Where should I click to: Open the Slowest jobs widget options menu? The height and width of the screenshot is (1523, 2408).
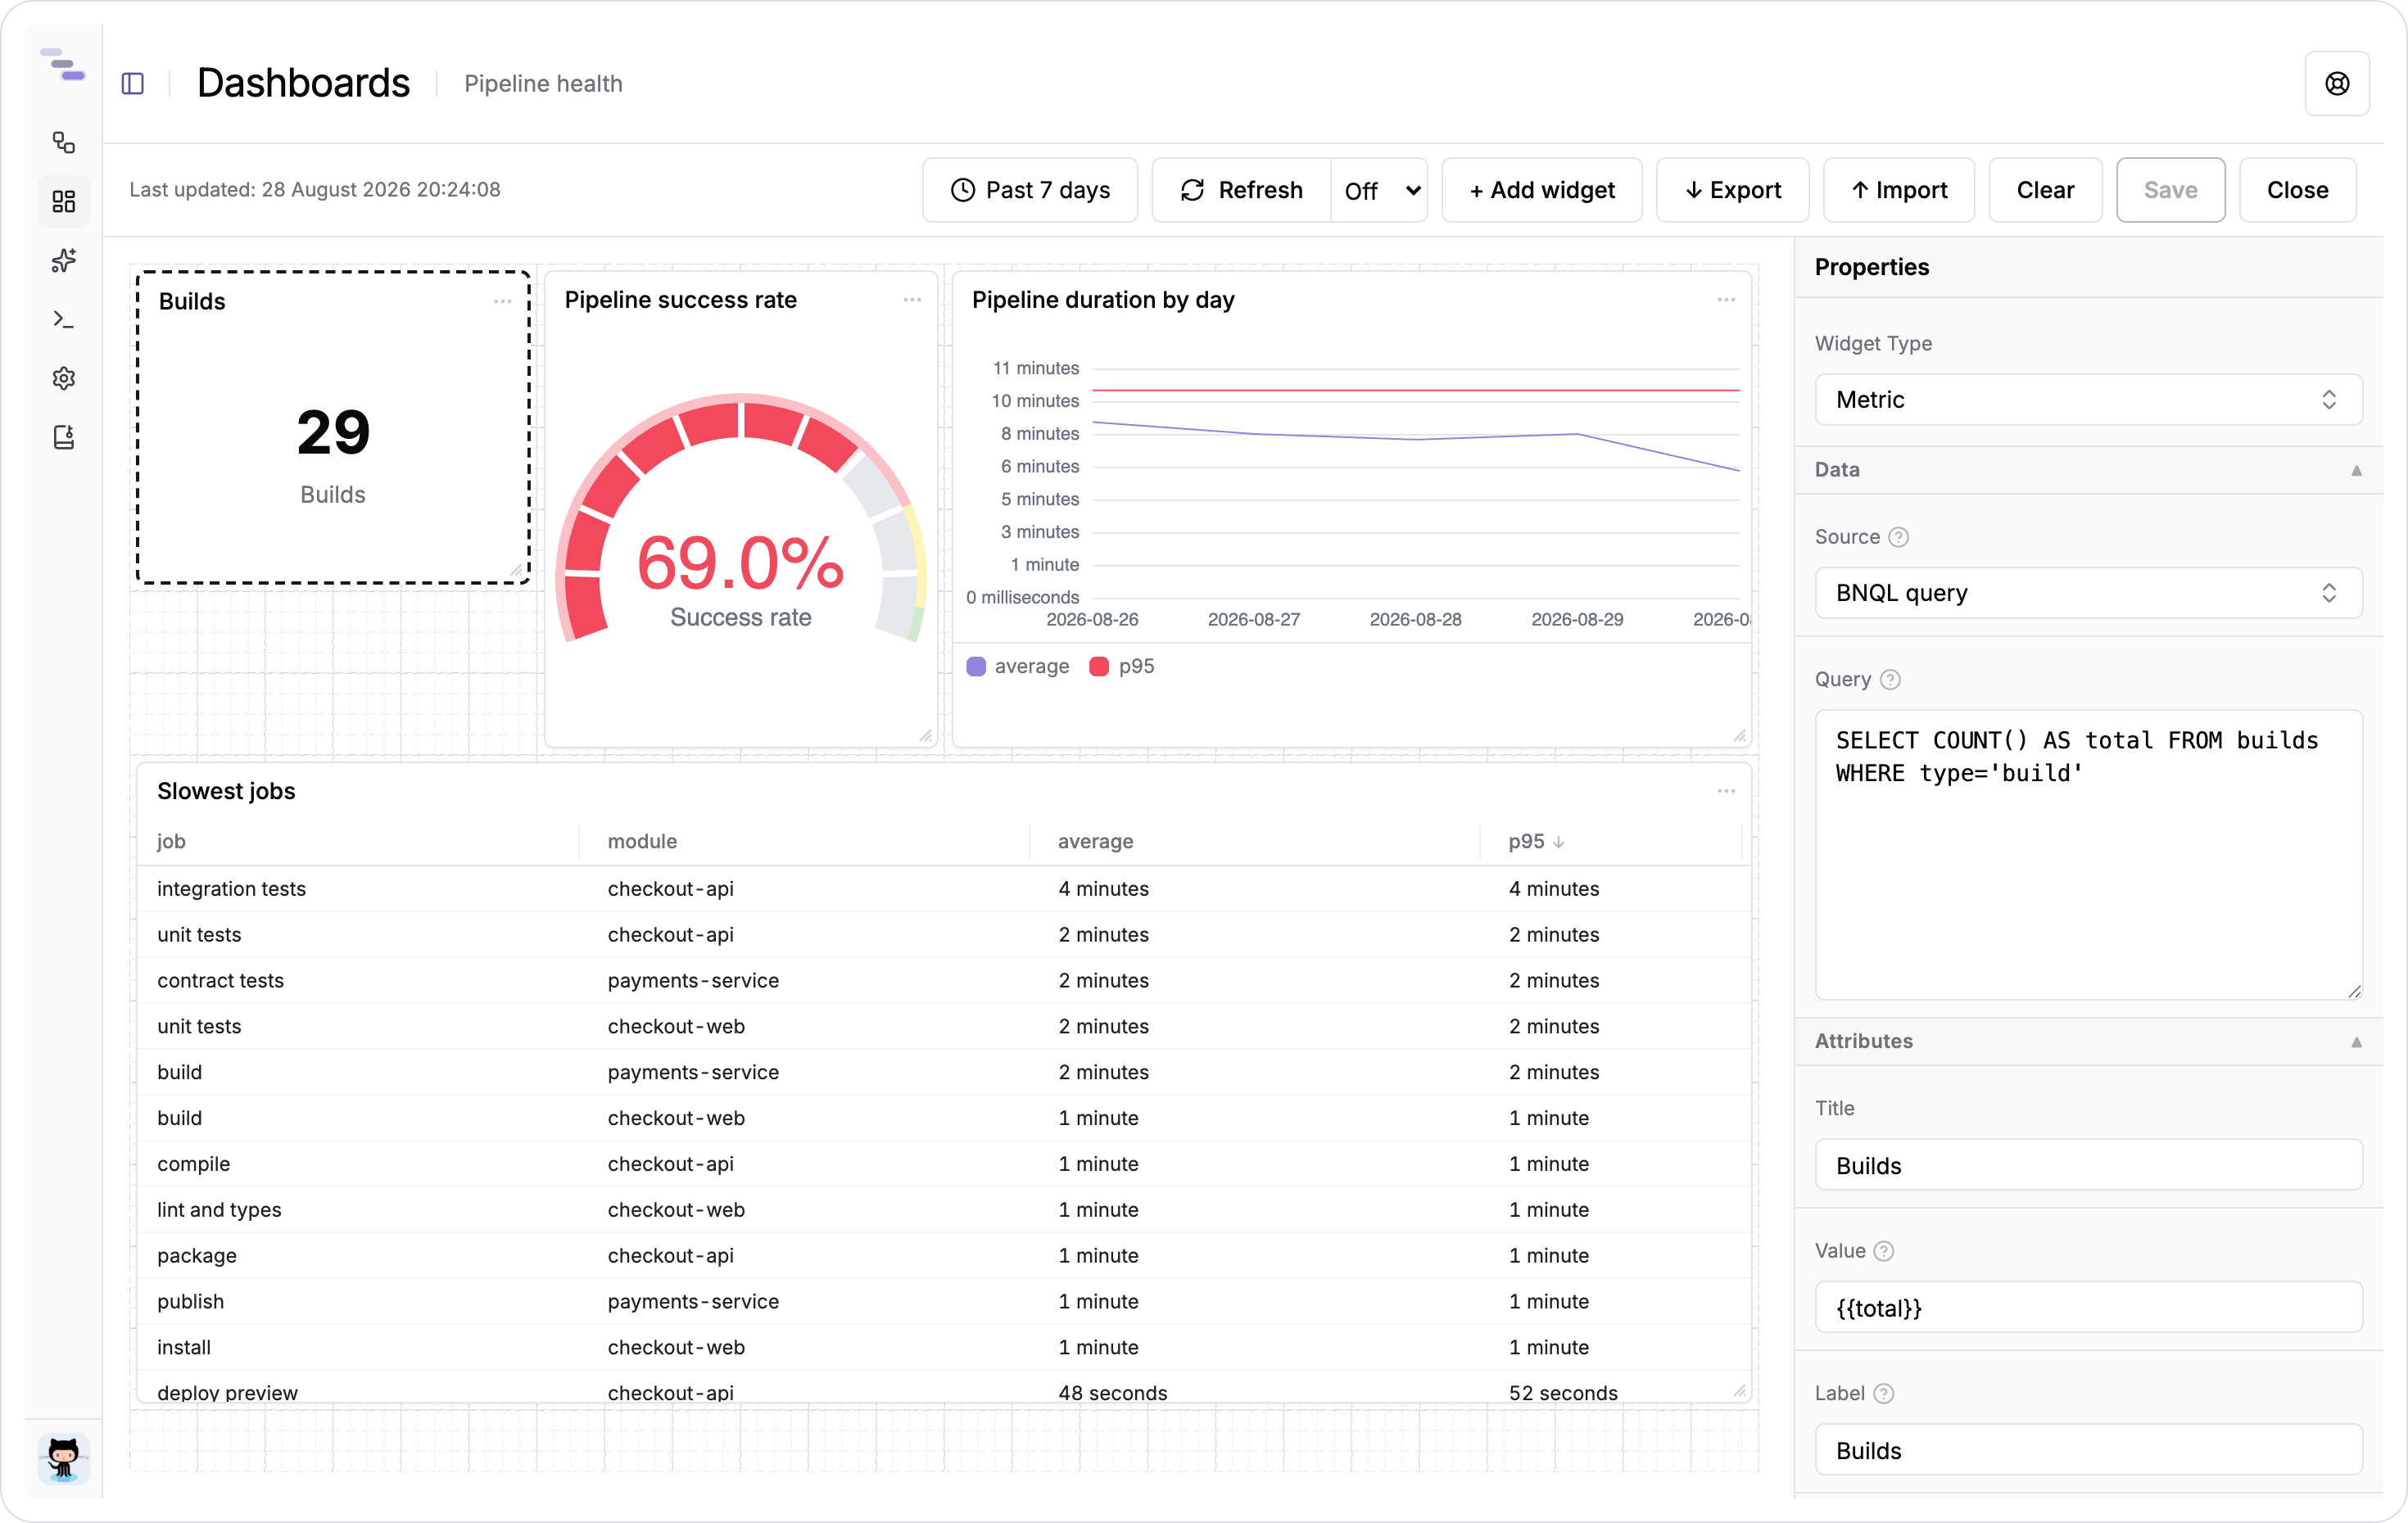[1726, 791]
